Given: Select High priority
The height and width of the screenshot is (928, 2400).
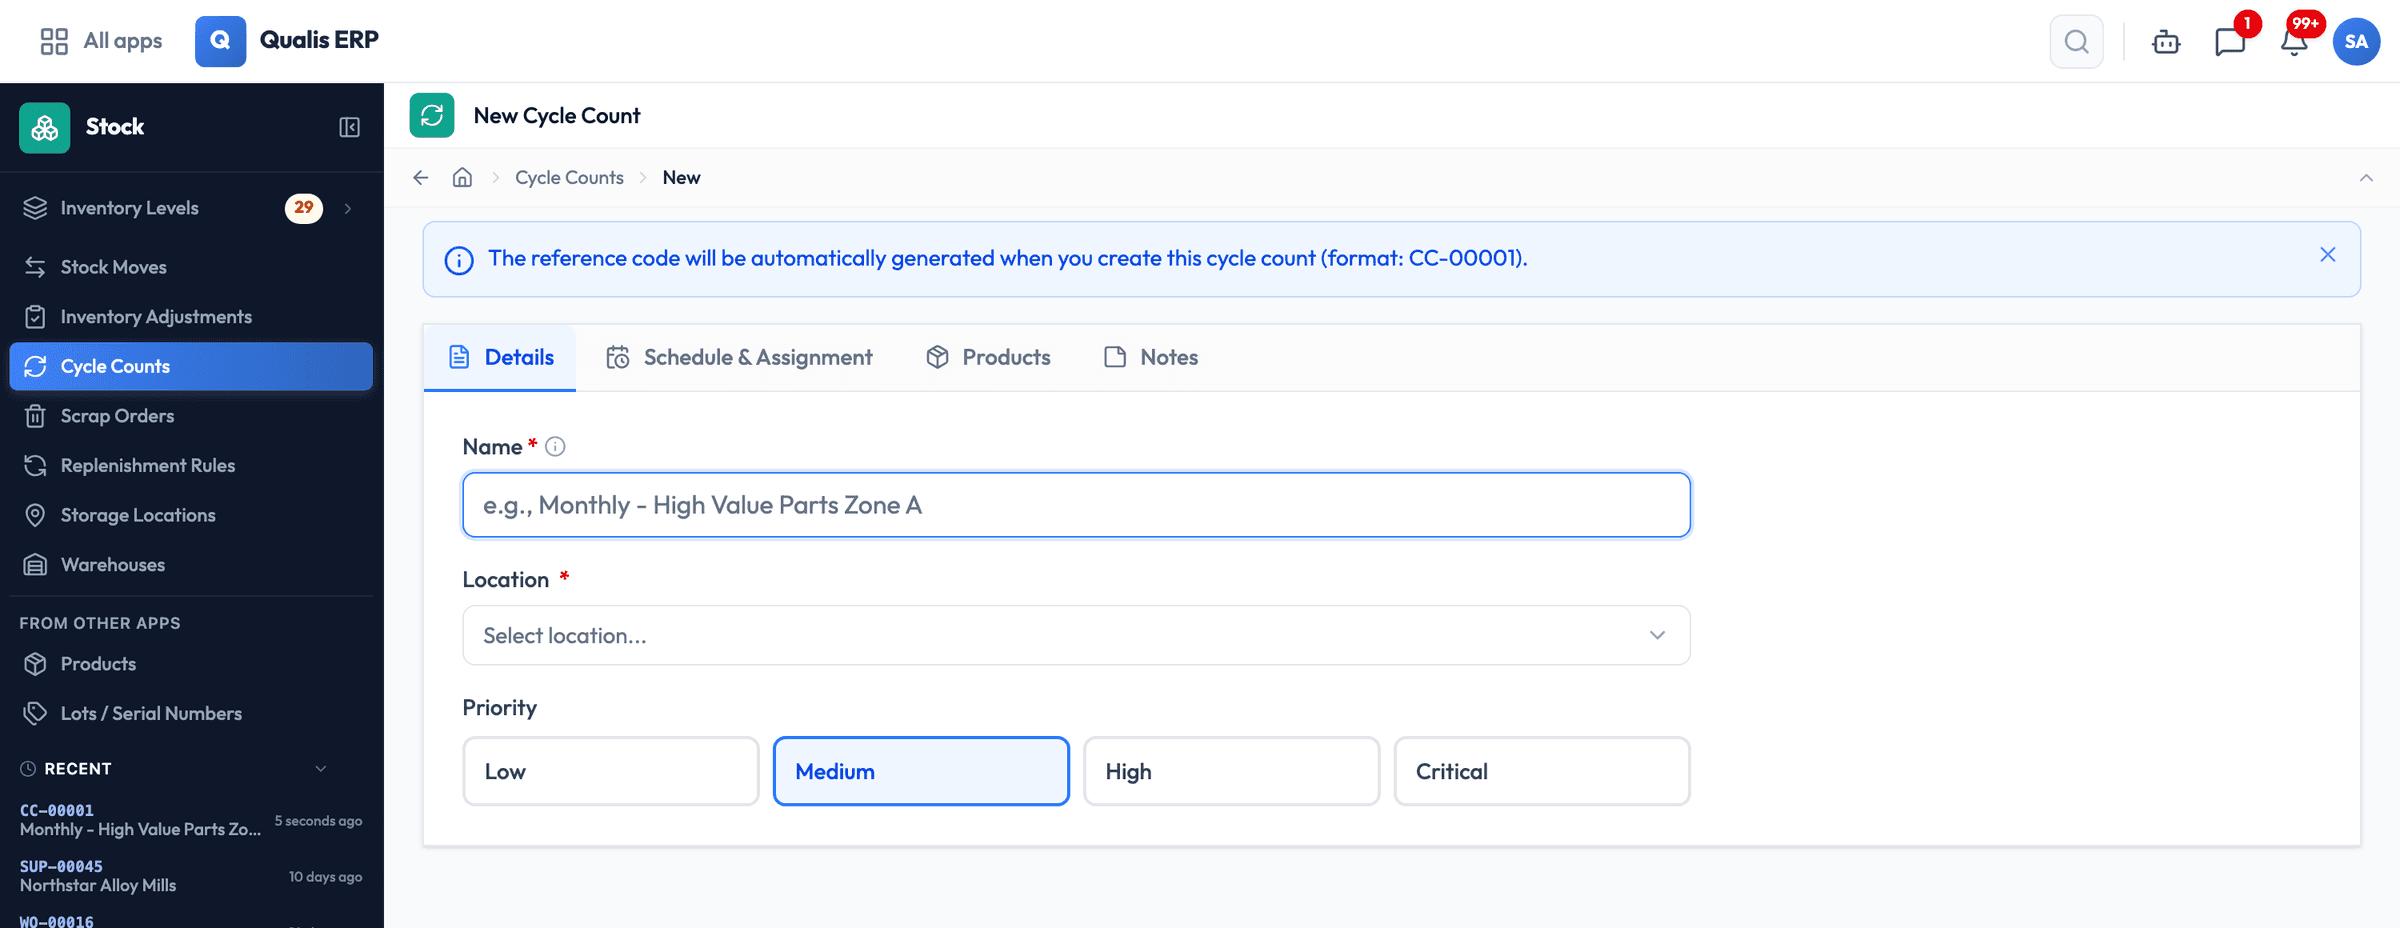Looking at the screenshot, I should 1231,771.
